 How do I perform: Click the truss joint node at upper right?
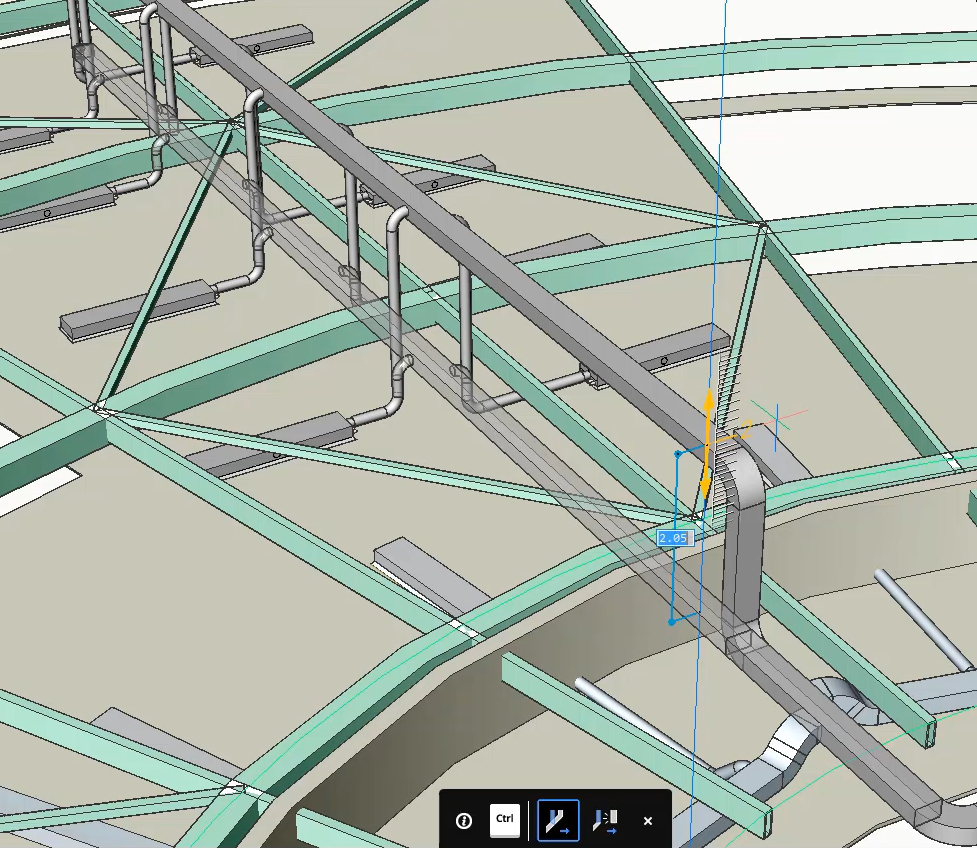click(762, 227)
